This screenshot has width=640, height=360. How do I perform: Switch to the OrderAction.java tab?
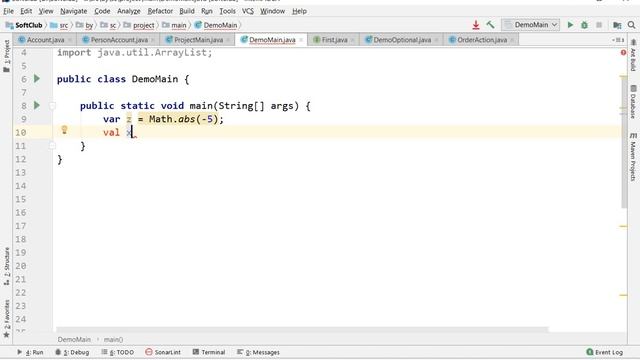click(x=482, y=40)
